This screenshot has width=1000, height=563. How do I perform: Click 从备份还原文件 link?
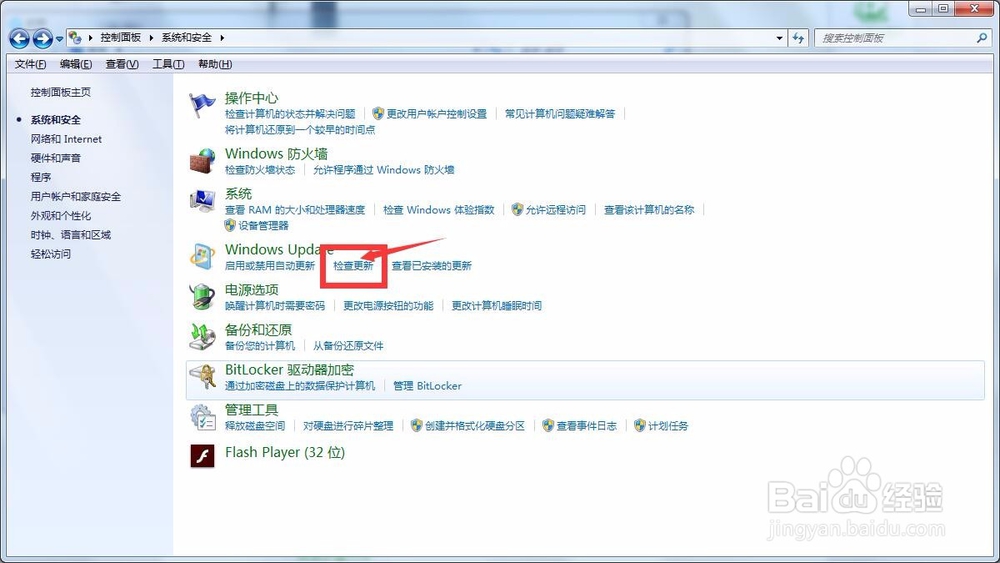348,346
